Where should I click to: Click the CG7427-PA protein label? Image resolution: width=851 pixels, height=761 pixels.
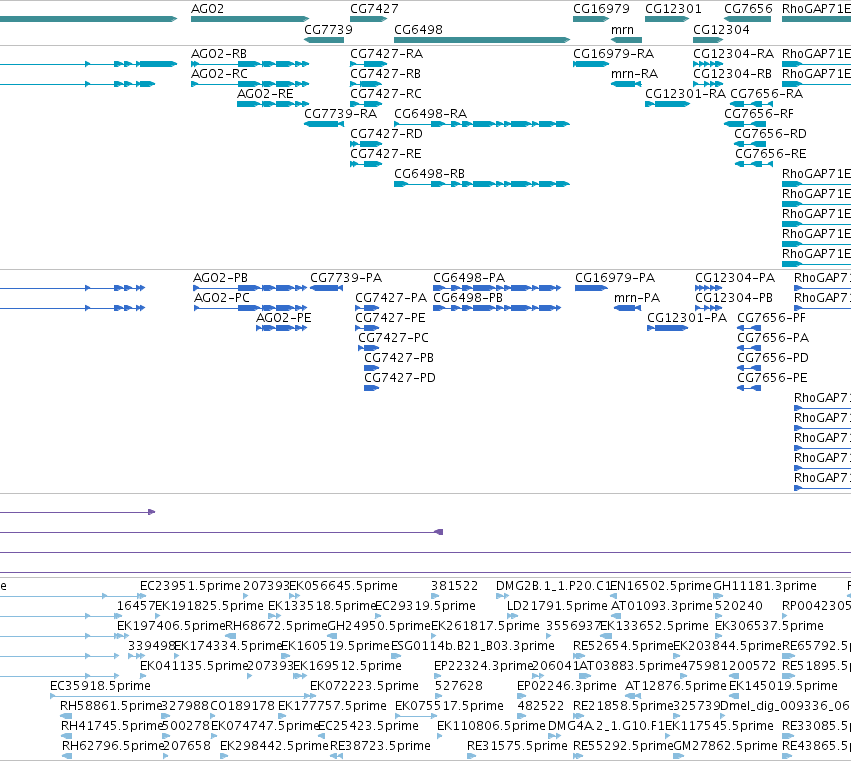391,298
